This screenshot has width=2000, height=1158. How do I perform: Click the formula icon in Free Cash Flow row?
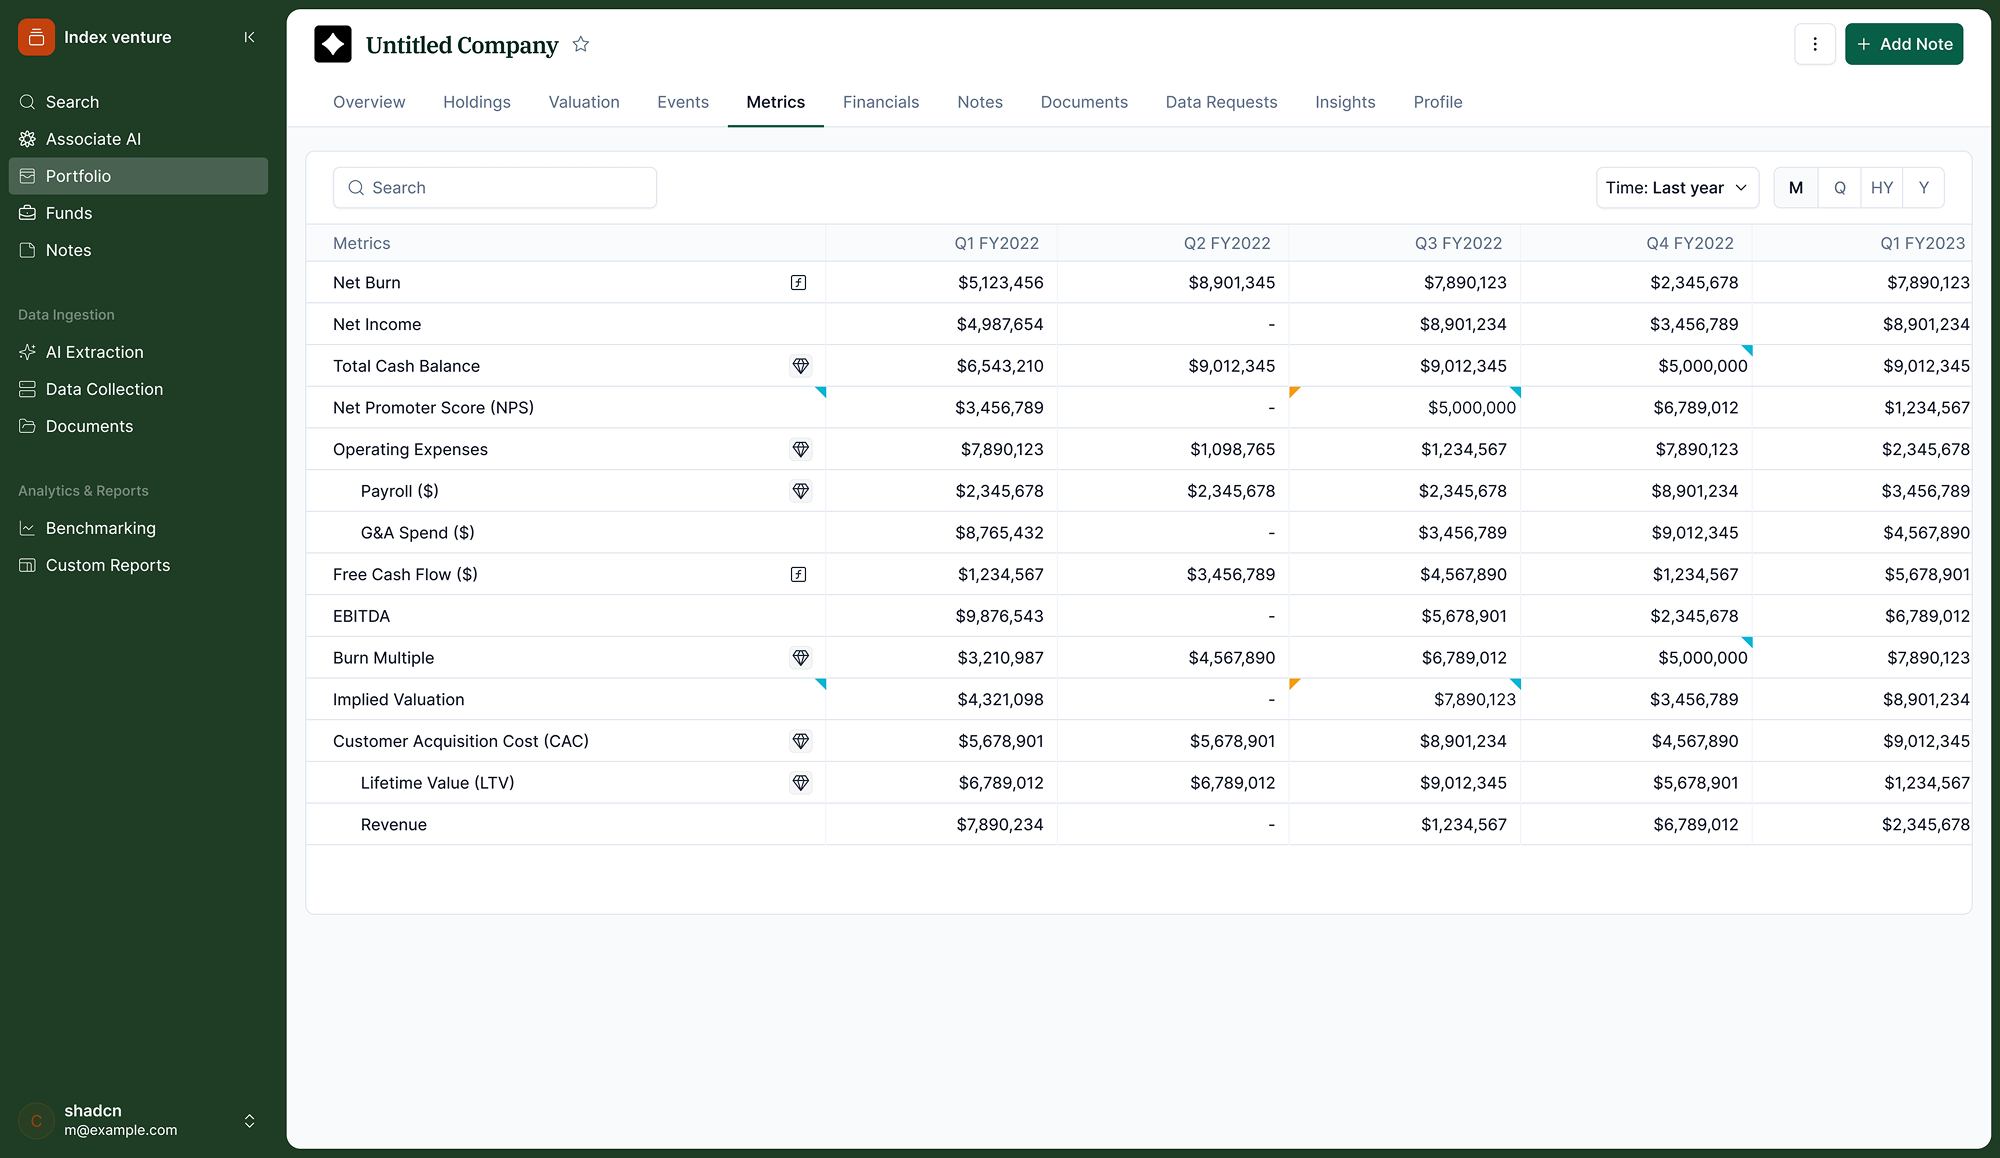tap(798, 574)
